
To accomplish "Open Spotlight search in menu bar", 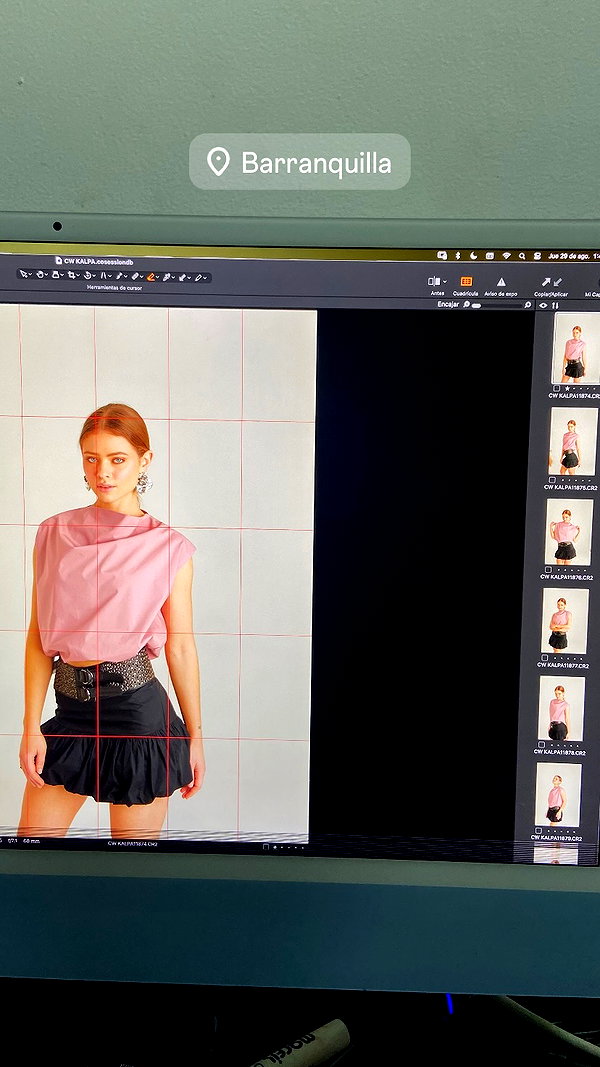I will point(522,256).
